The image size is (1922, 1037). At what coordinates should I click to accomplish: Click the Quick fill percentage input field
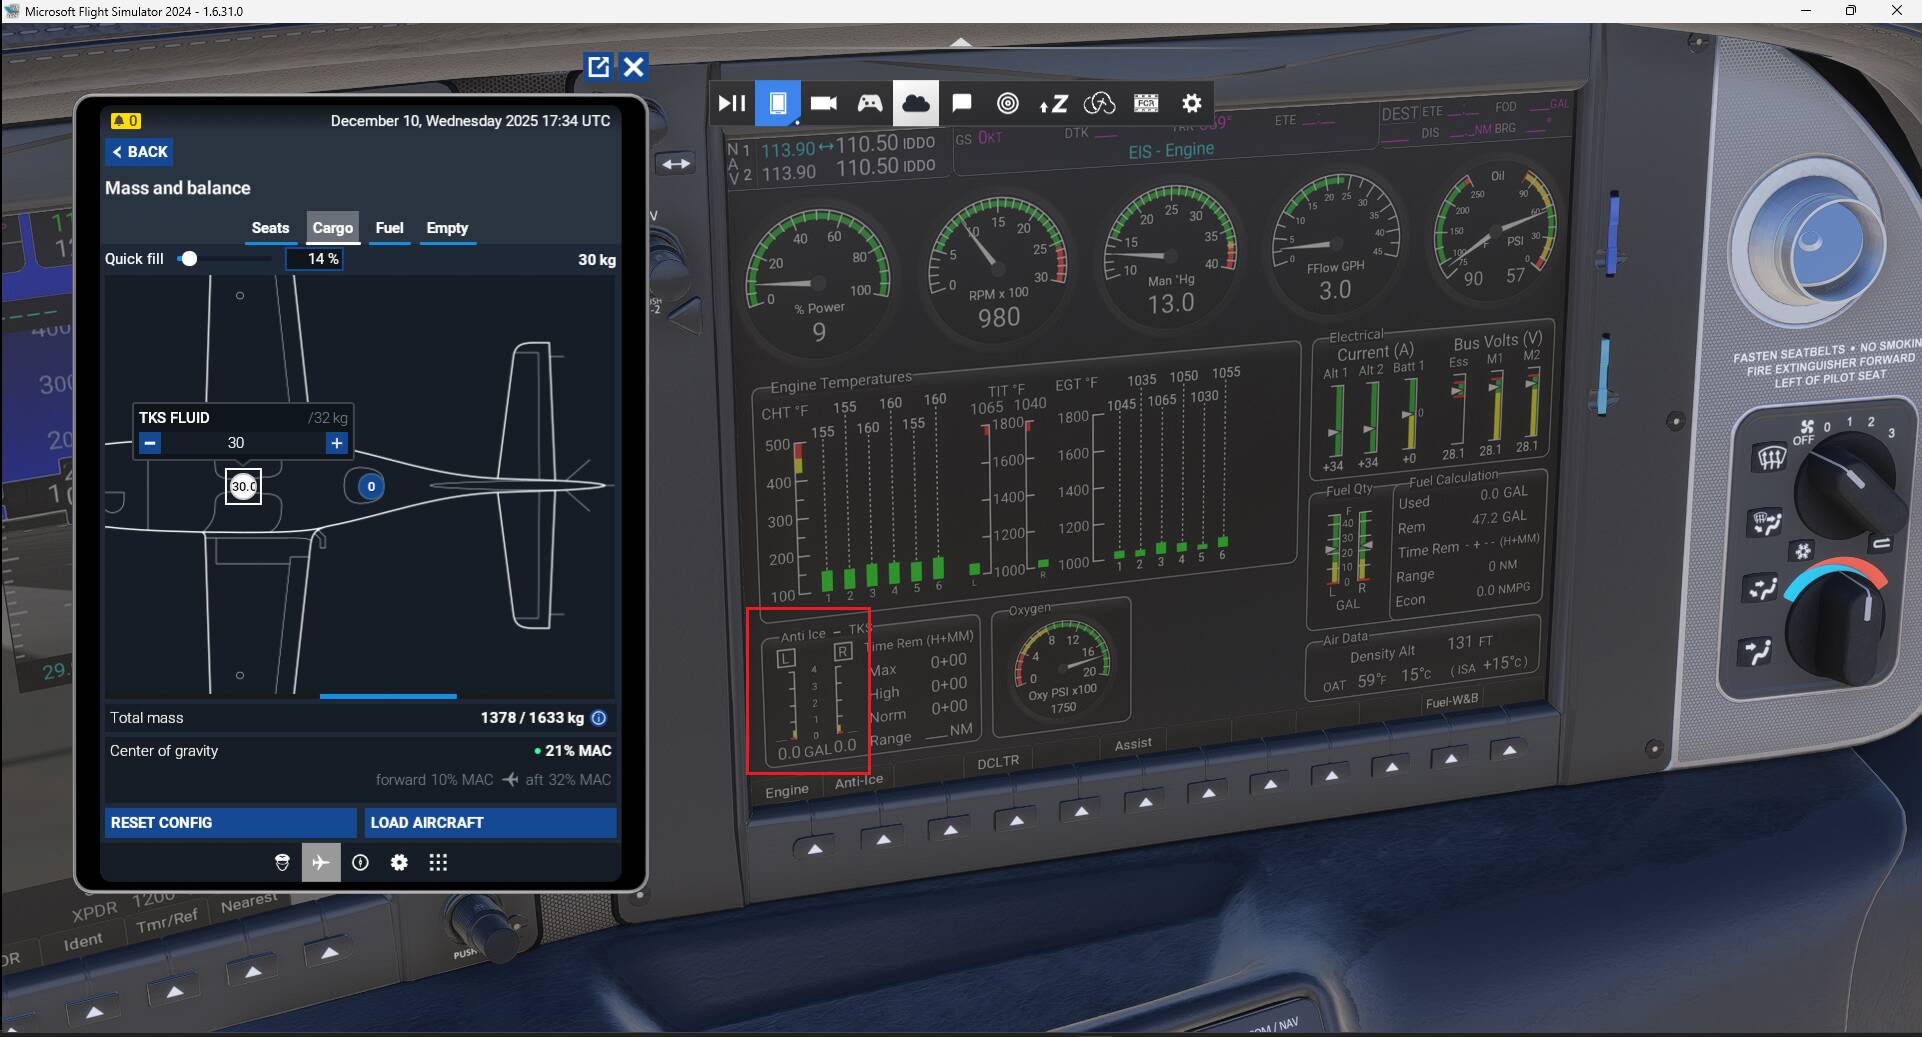[314, 259]
